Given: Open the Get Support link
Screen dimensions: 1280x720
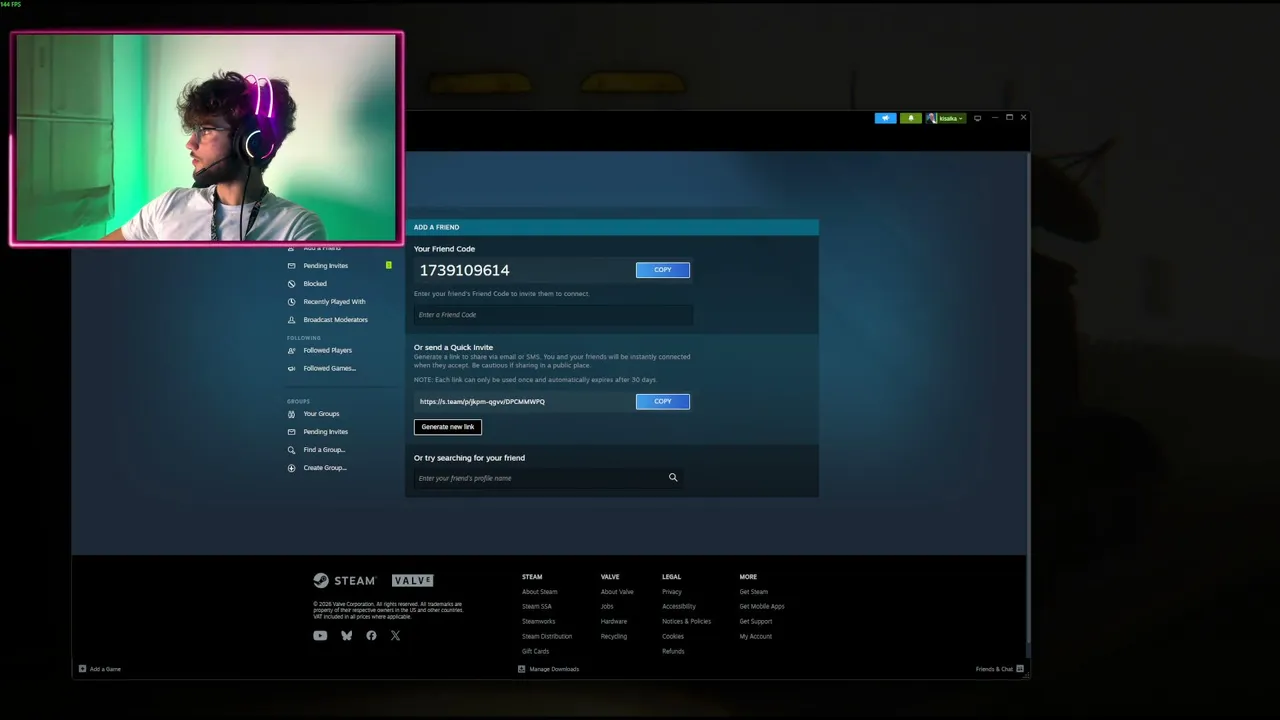Looking at the screenshot, I should (756, 622).
